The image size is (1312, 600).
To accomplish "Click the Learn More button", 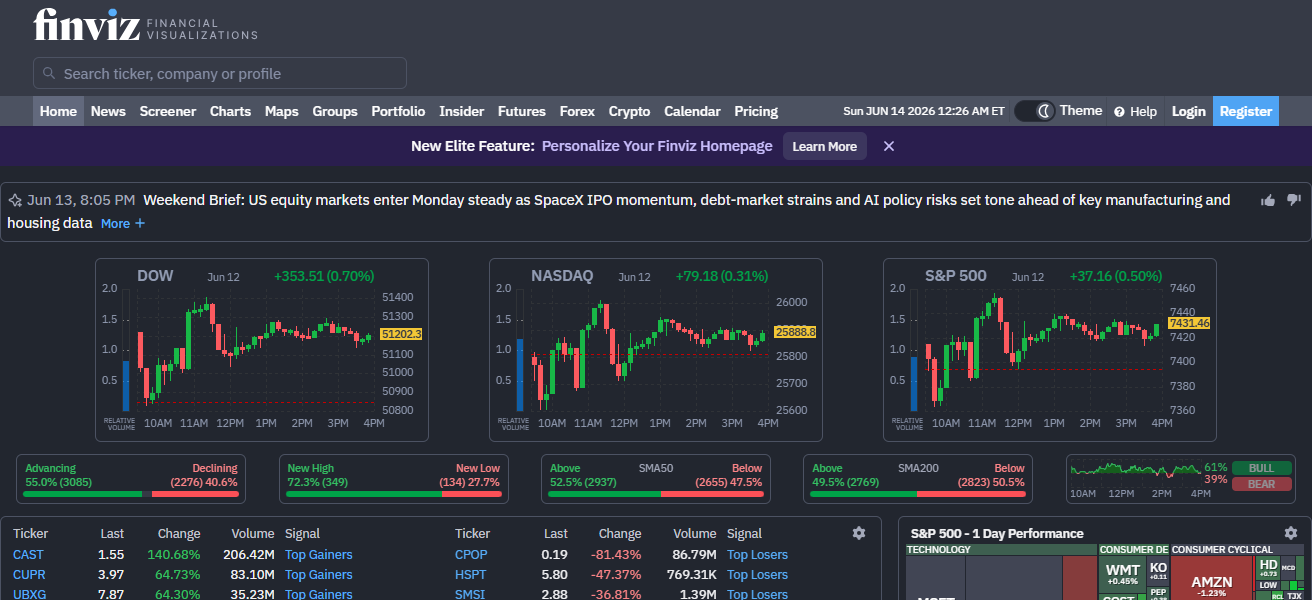I will [825, 146].
